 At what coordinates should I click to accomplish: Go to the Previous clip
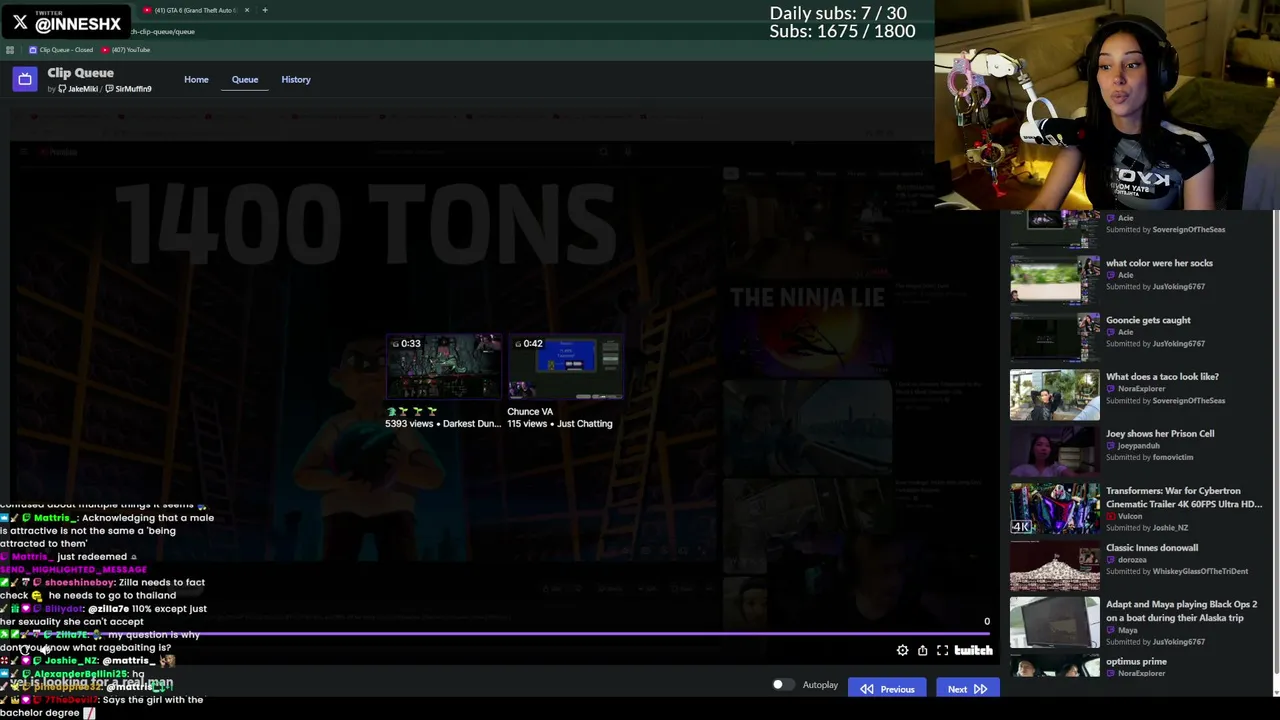coord(887,689)
